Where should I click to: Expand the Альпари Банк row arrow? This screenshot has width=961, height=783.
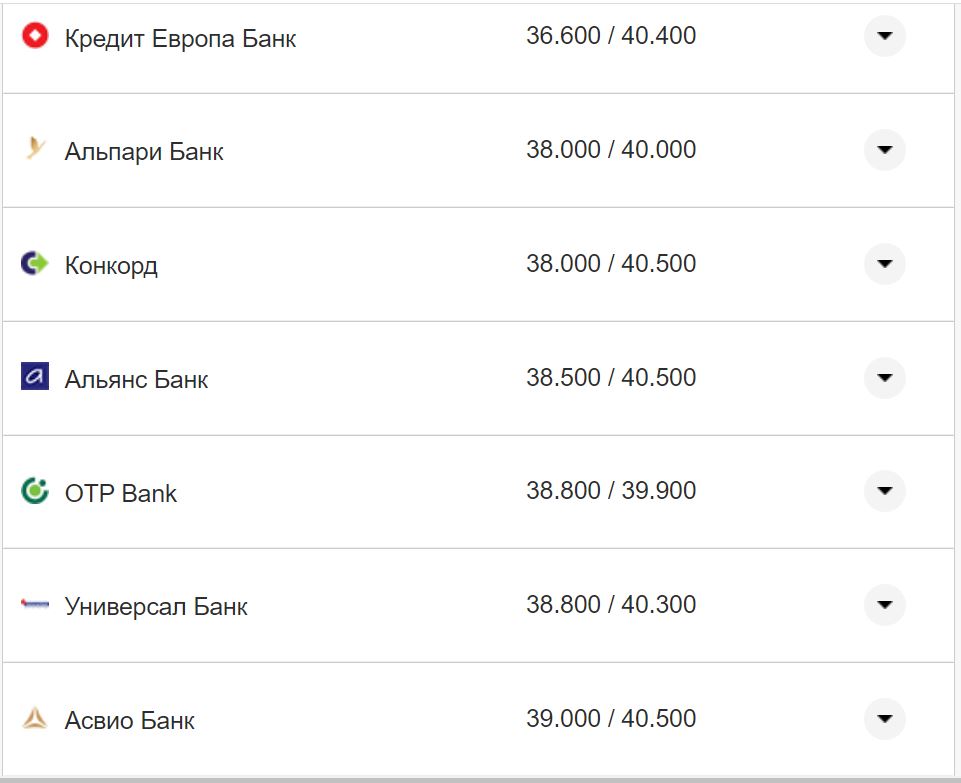coord(884,150)
